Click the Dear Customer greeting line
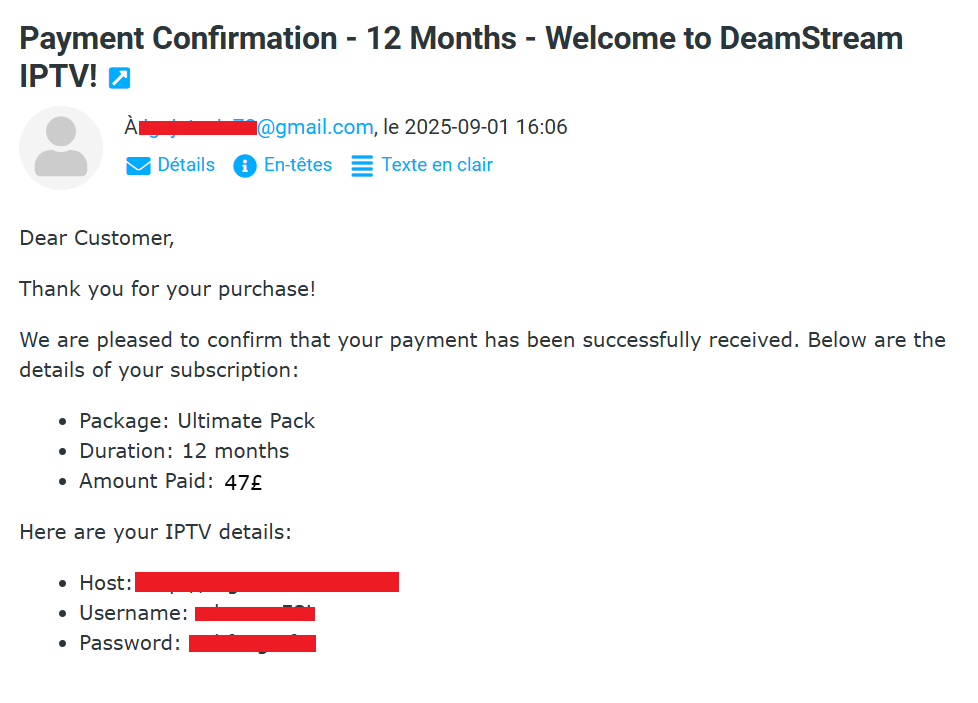The height and width of the screenshot is (703, 978). (x=96, y=238)
